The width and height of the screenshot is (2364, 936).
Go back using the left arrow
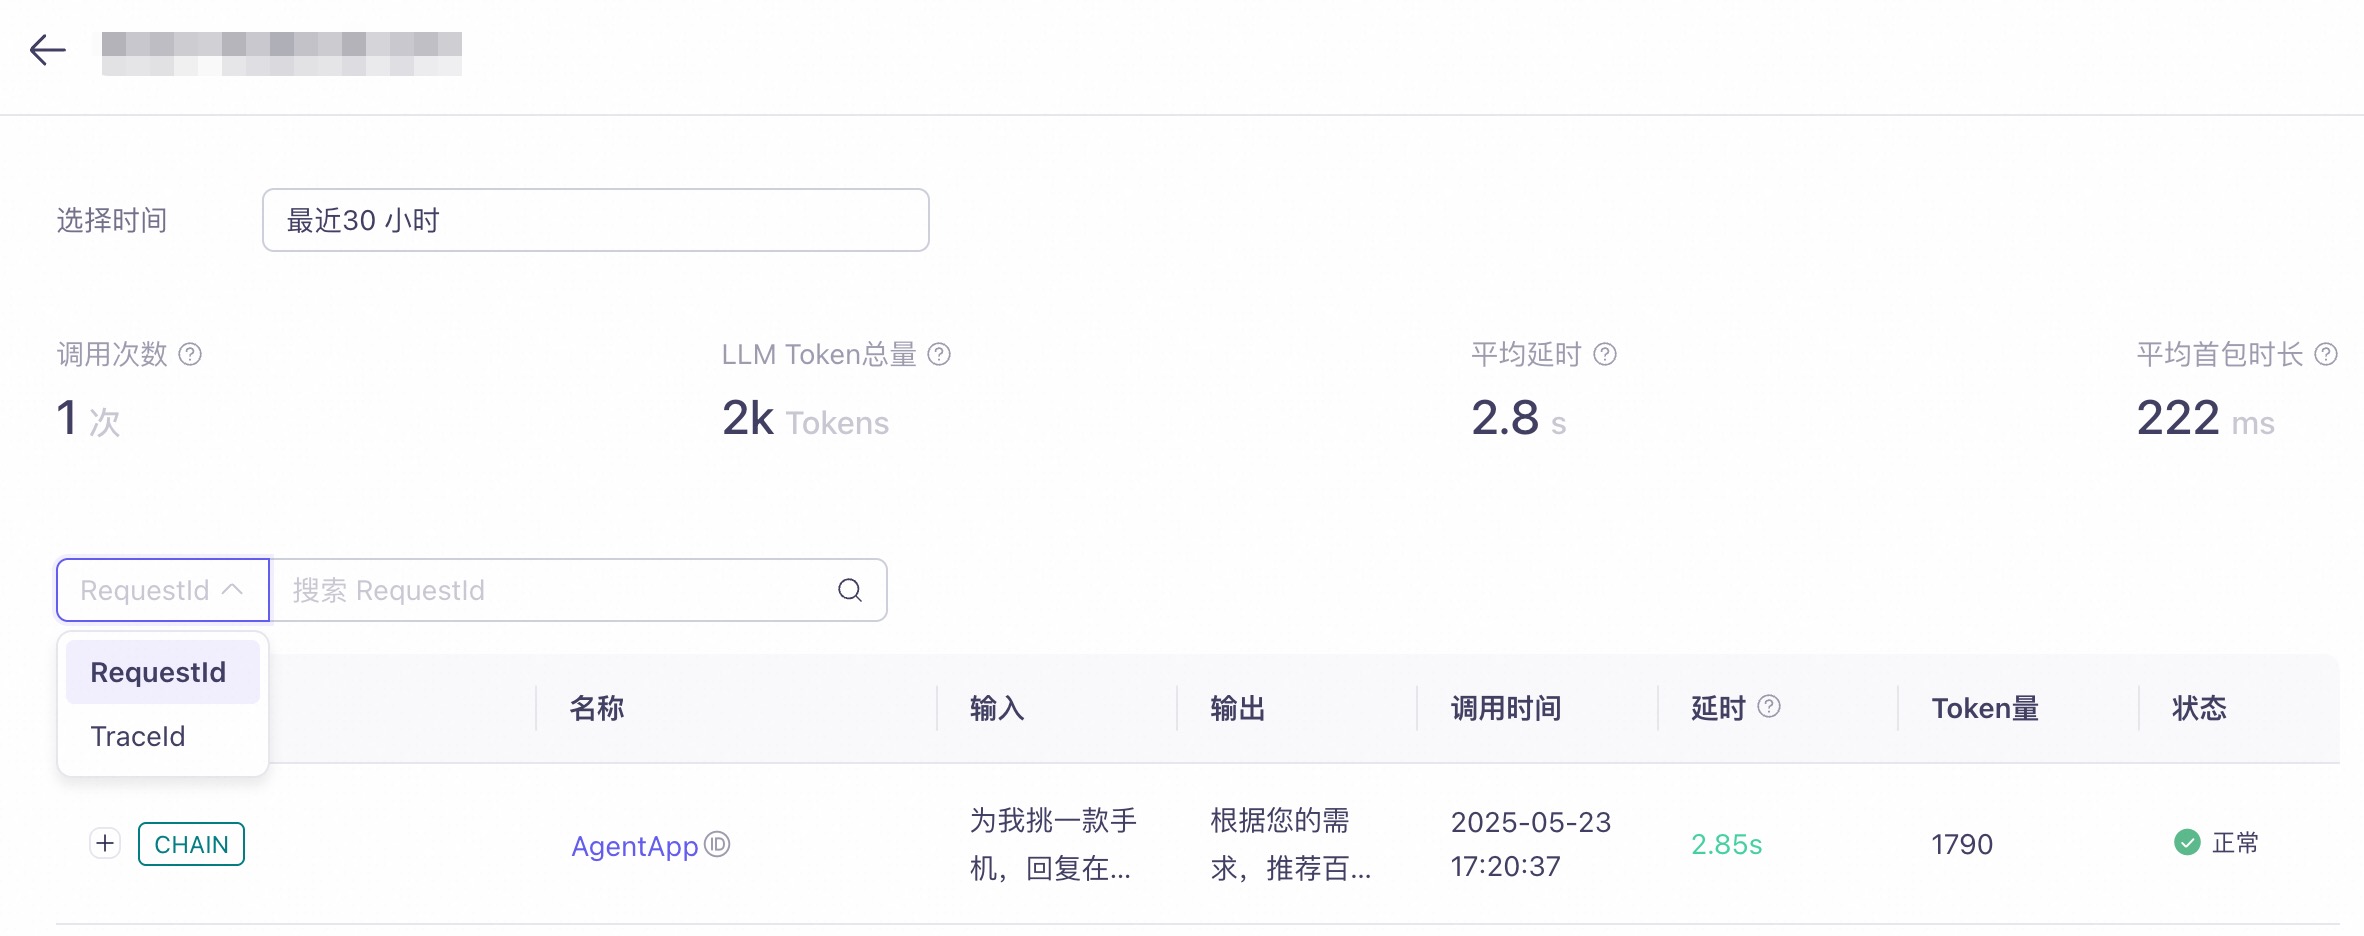click(47, 50)
